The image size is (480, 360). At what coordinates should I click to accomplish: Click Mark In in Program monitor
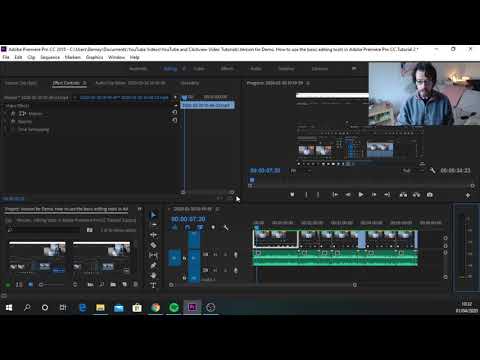pos(306,195)
